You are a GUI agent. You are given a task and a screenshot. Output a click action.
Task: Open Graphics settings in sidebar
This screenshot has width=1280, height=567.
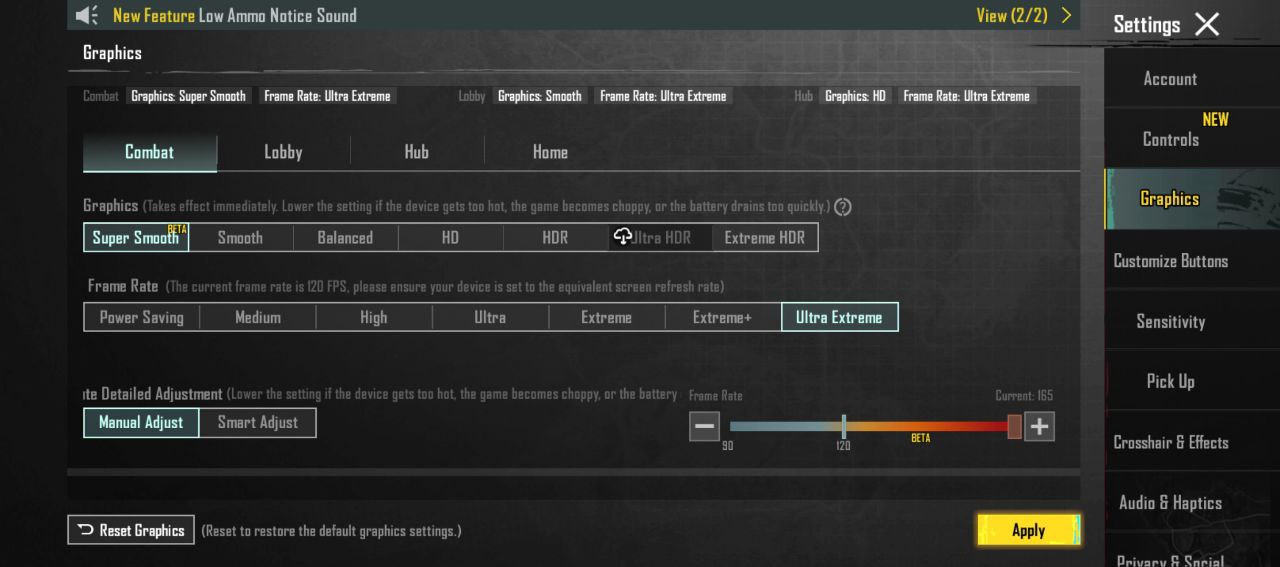pos(1170,199)
